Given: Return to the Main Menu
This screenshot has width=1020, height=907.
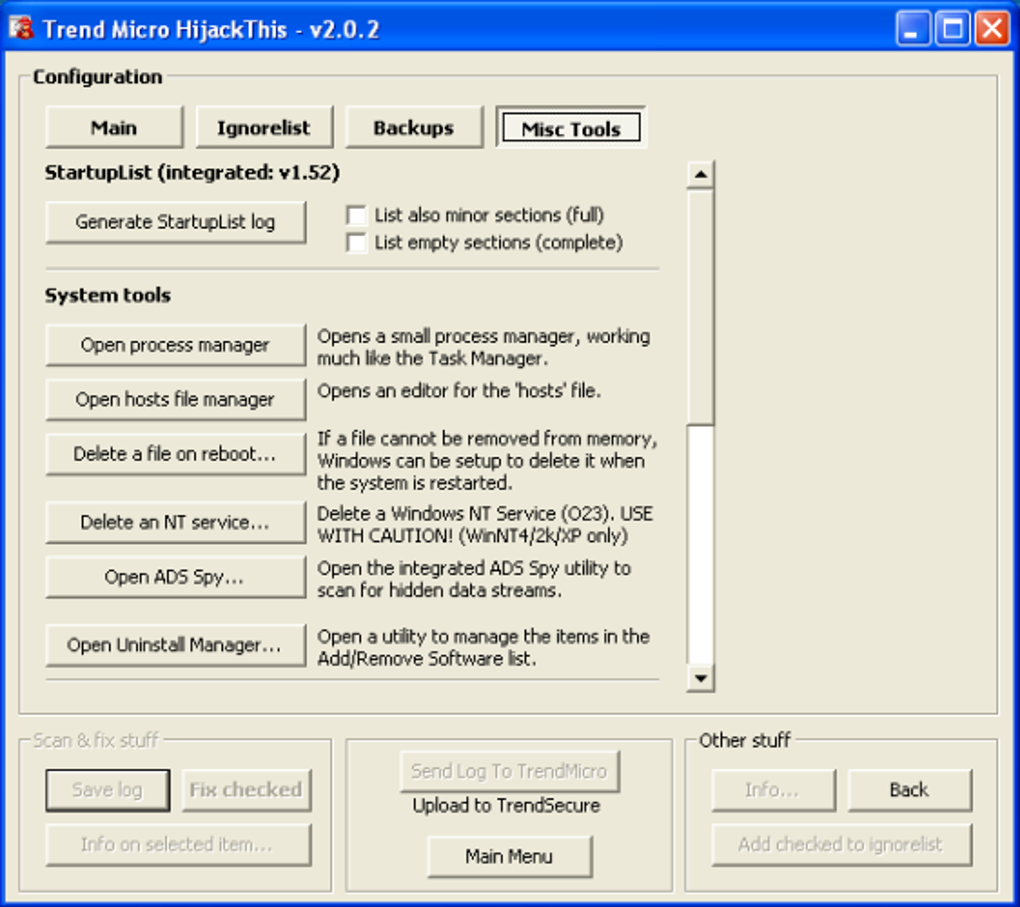Looking at the screenshot, I should click(509, 856).
